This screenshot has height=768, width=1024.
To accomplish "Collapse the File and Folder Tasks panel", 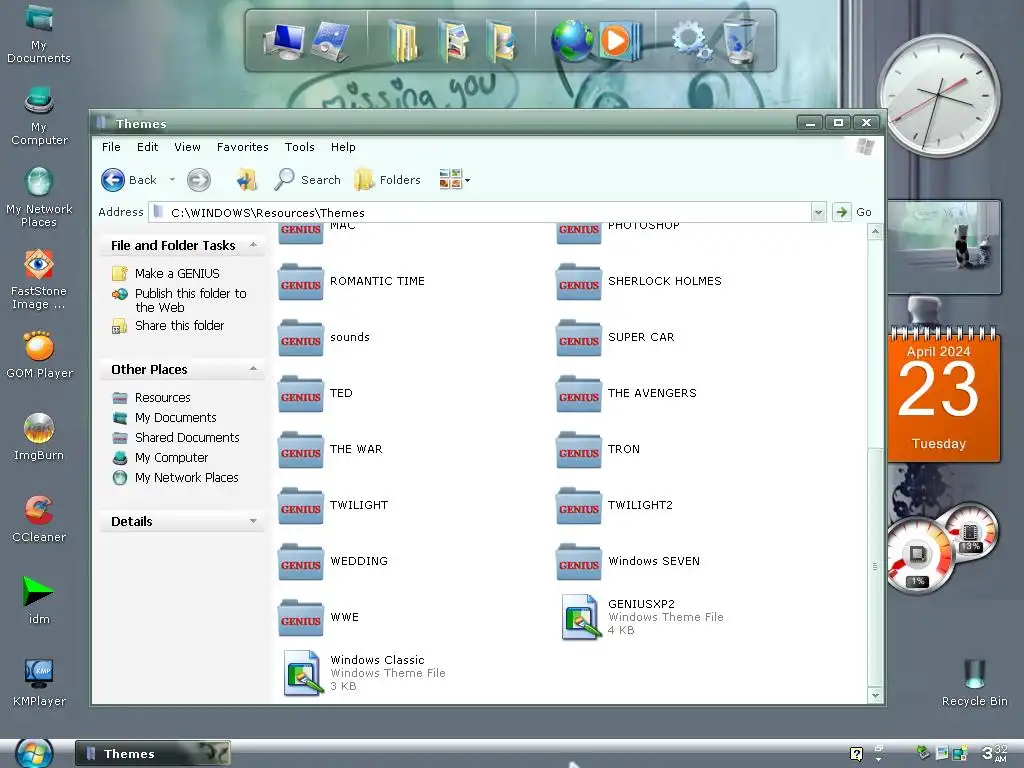I will tap(253, 246).
